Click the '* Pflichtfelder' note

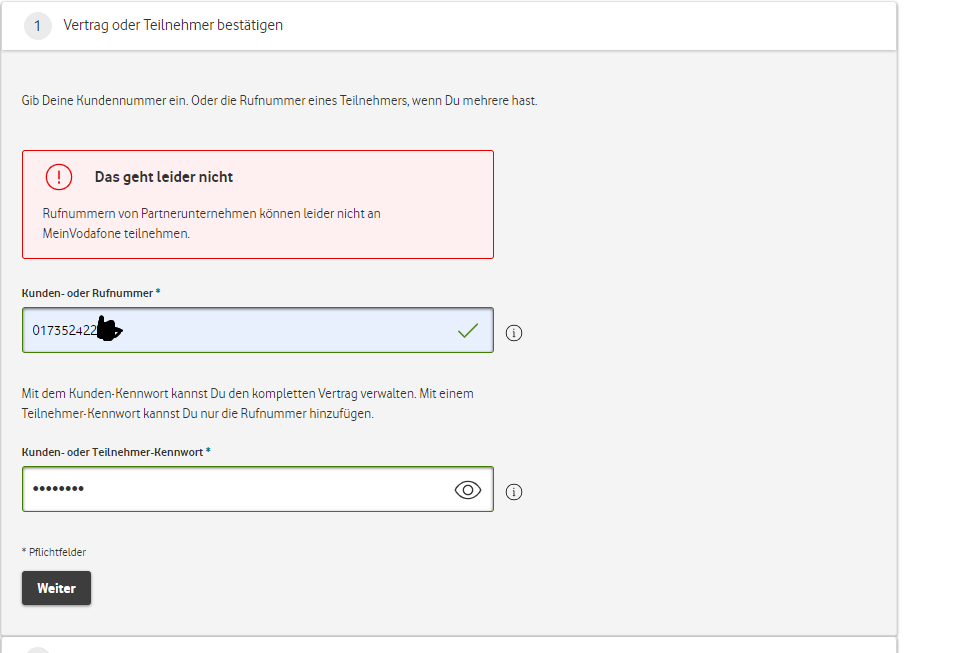[61, 552]
